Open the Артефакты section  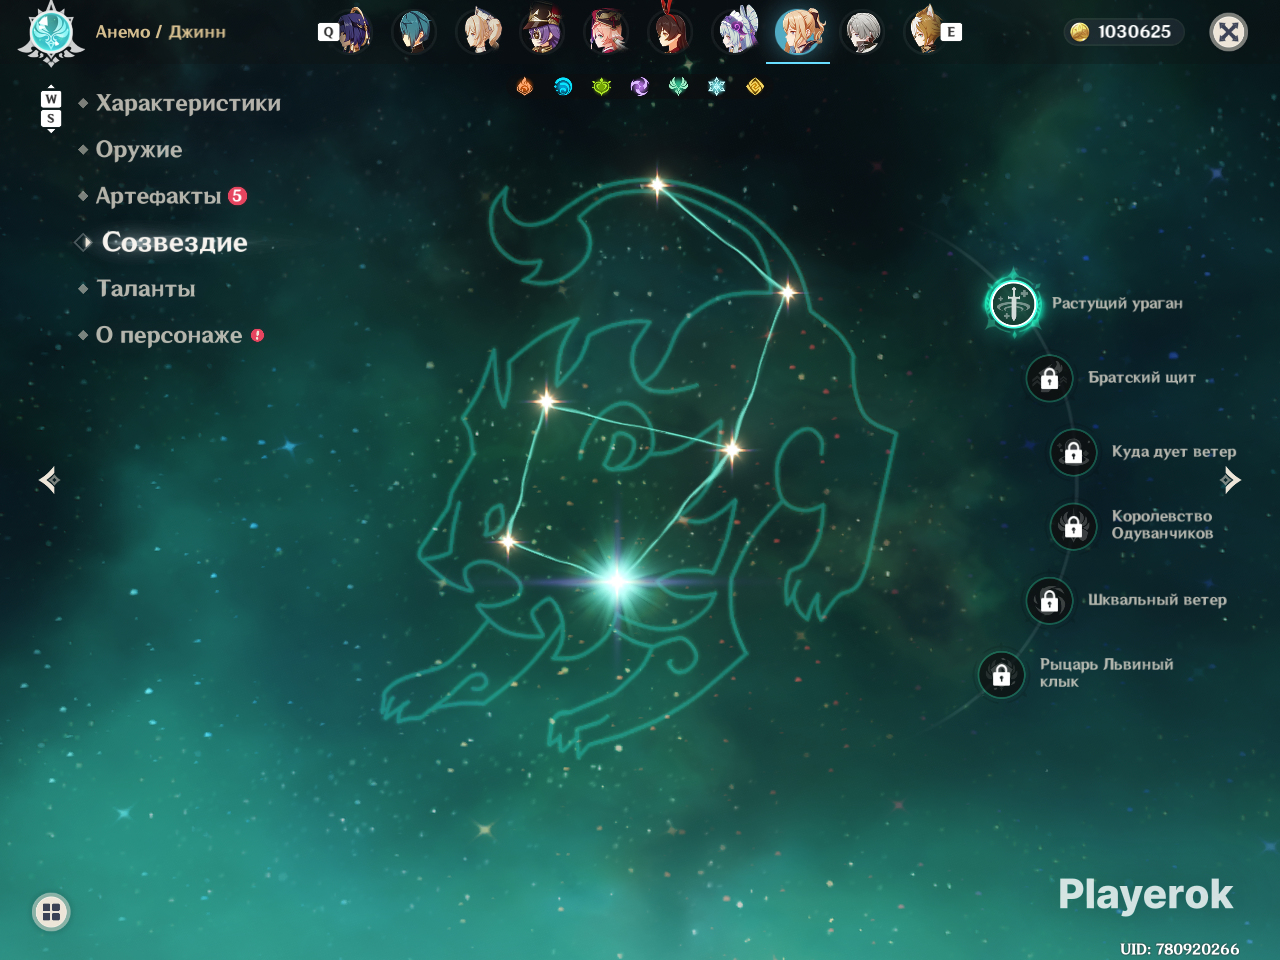(159, 196)
